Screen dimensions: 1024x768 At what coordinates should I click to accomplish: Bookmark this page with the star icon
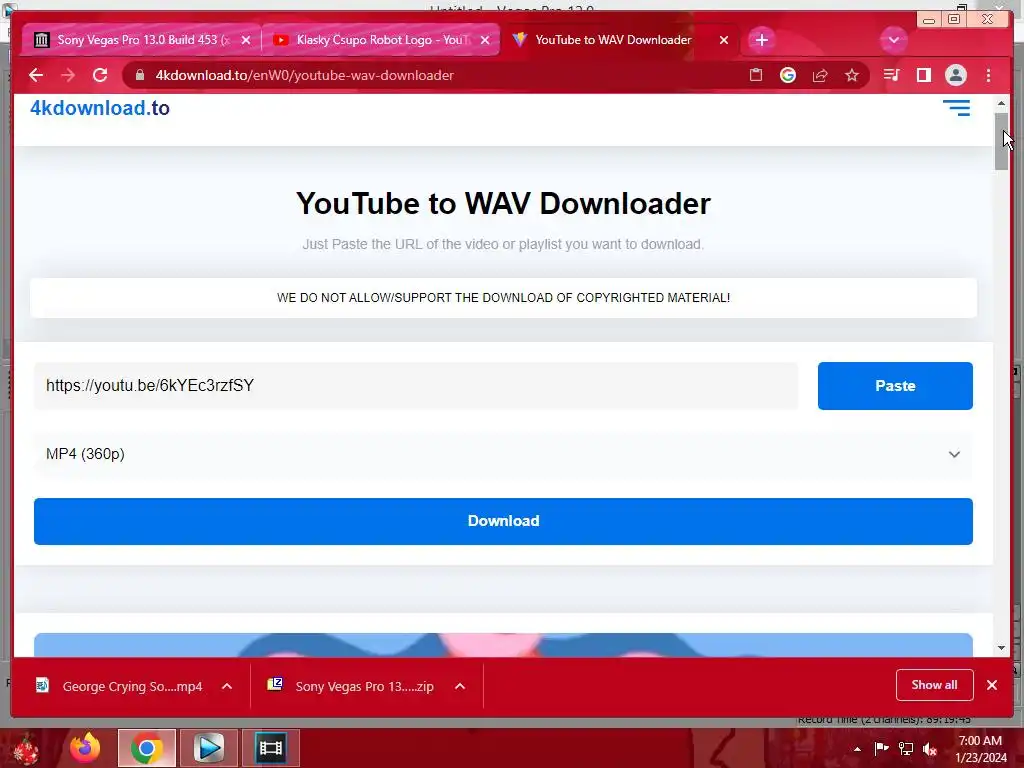coord(852,75)
